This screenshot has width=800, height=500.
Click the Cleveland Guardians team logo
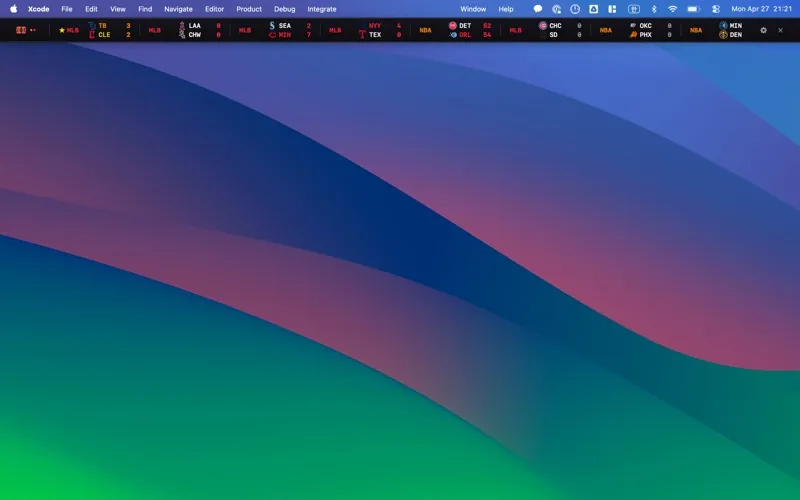coord(92,35)
